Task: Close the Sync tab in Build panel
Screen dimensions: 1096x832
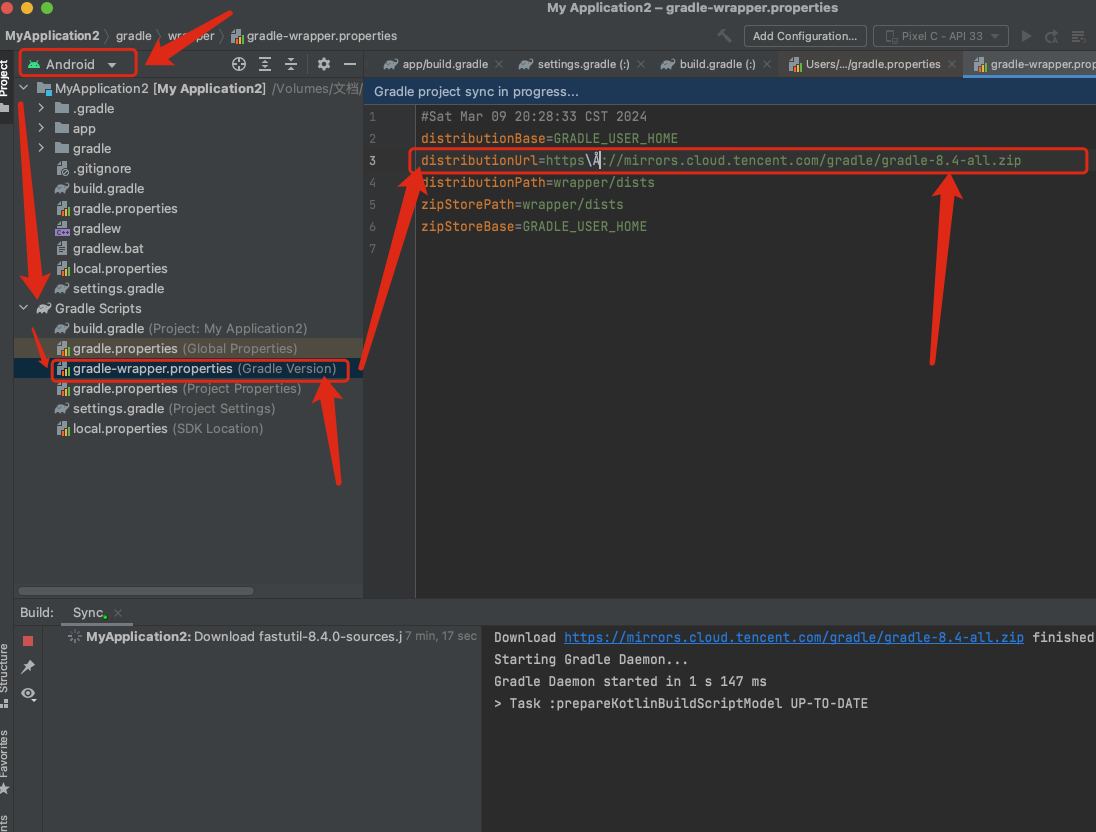Action: (x=118, y=613)
